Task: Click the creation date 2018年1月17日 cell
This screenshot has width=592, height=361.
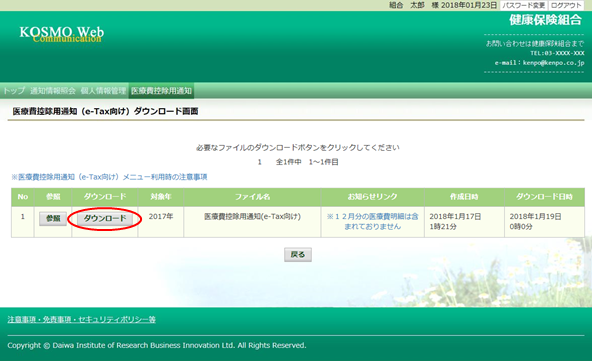Action: tap(464, 222)
